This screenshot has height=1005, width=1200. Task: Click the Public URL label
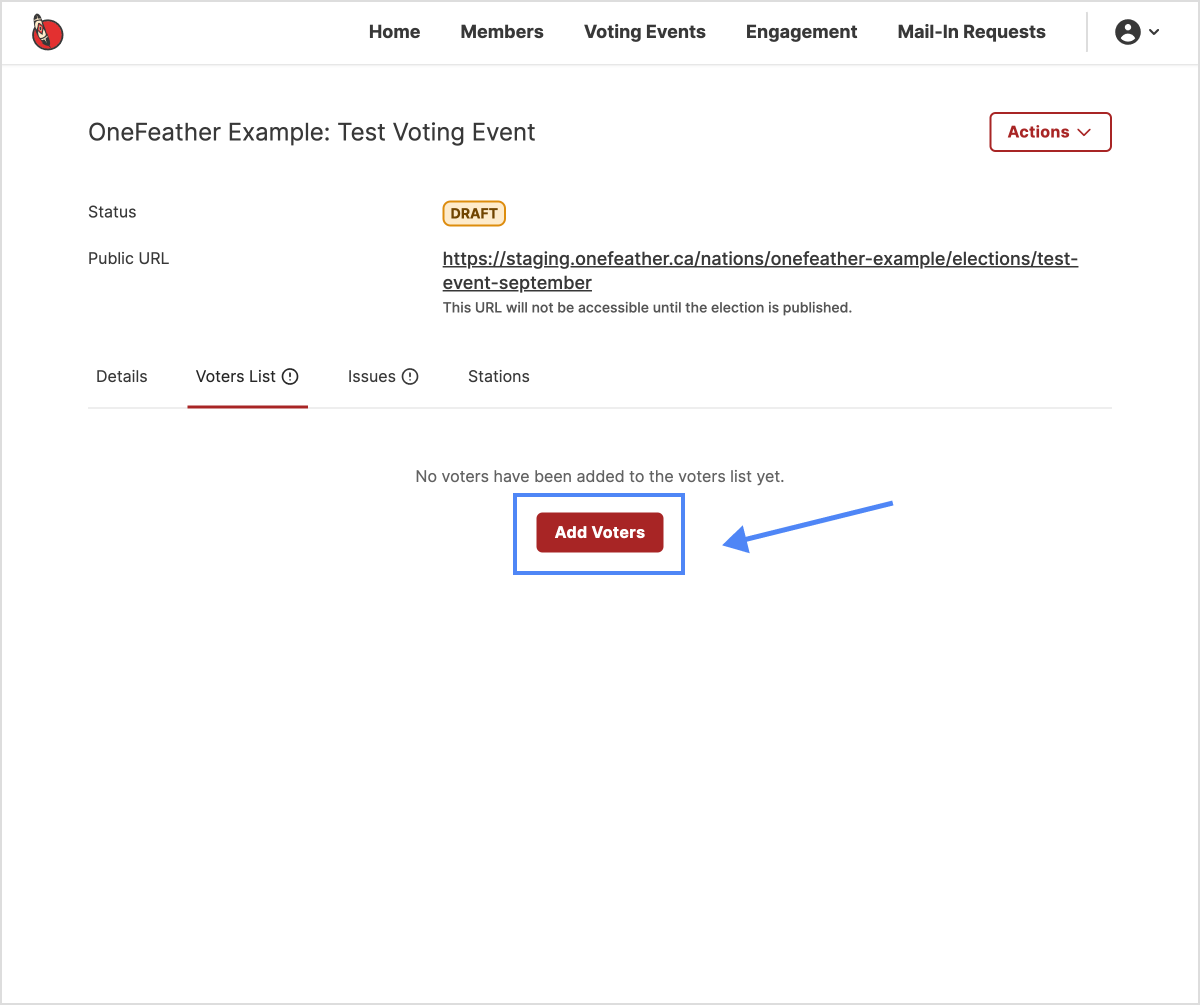129,258
